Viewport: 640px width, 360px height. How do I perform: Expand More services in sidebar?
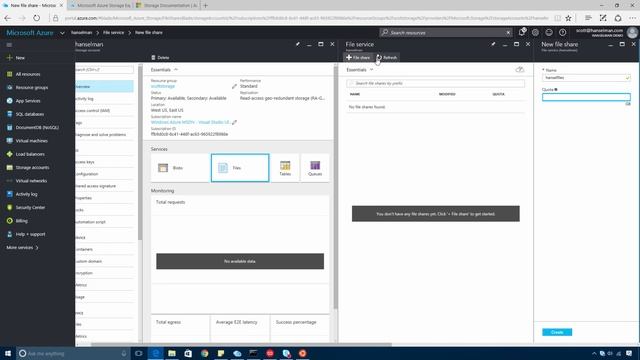click(22, 247)
